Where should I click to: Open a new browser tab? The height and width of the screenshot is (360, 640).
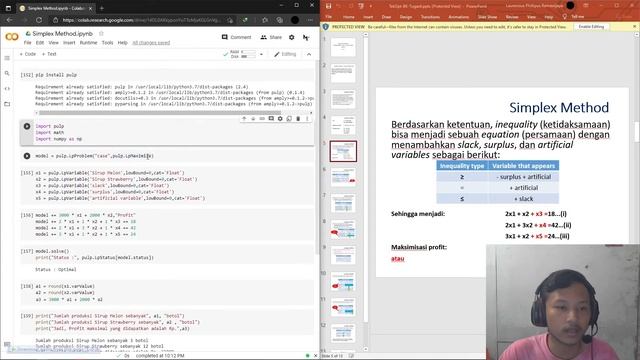102,8
